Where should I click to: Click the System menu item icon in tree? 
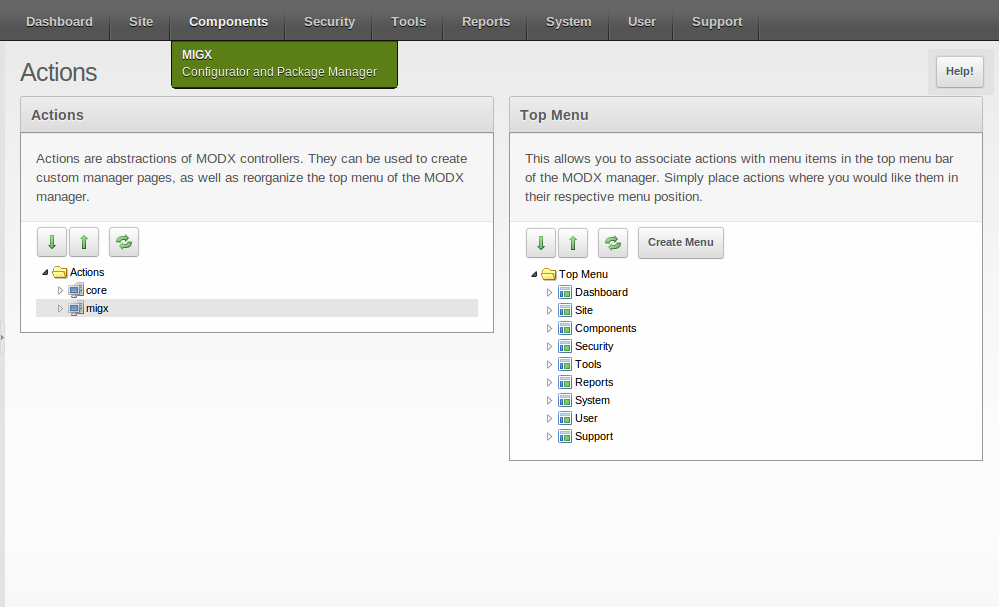point(564,400)
